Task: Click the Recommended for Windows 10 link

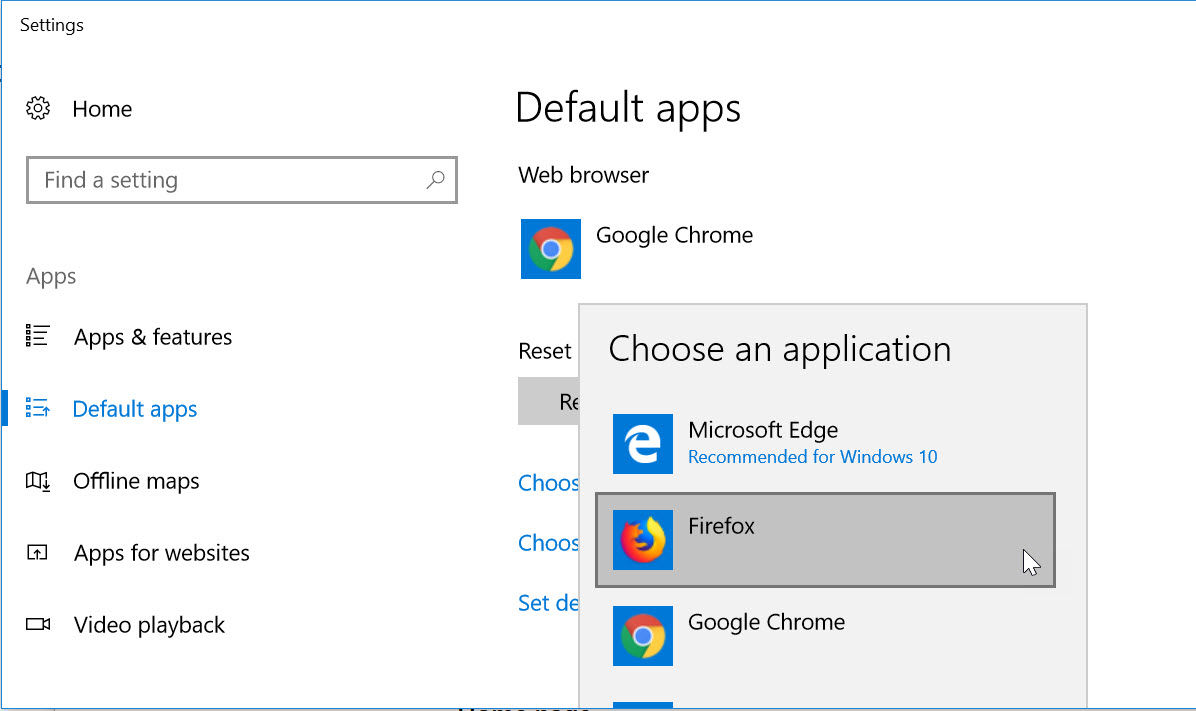Action: [812, 456]
